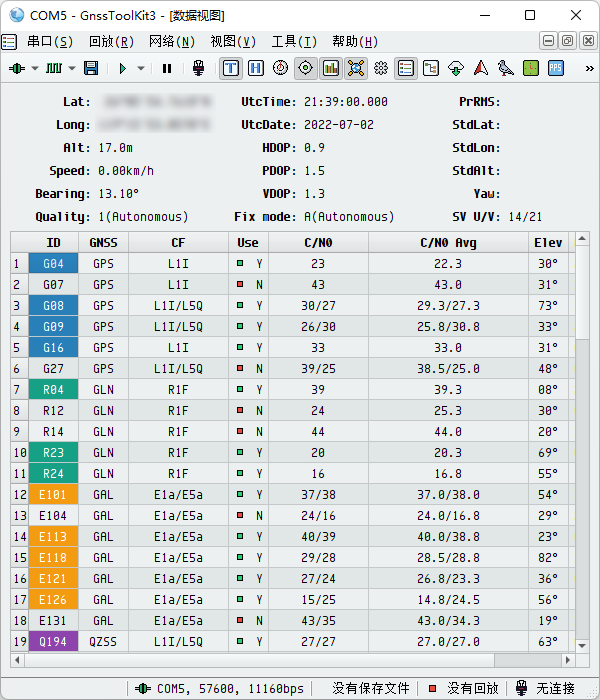Restore the inner data view child window
Viewport: 600px width, 700px height.
click(568, 41)
